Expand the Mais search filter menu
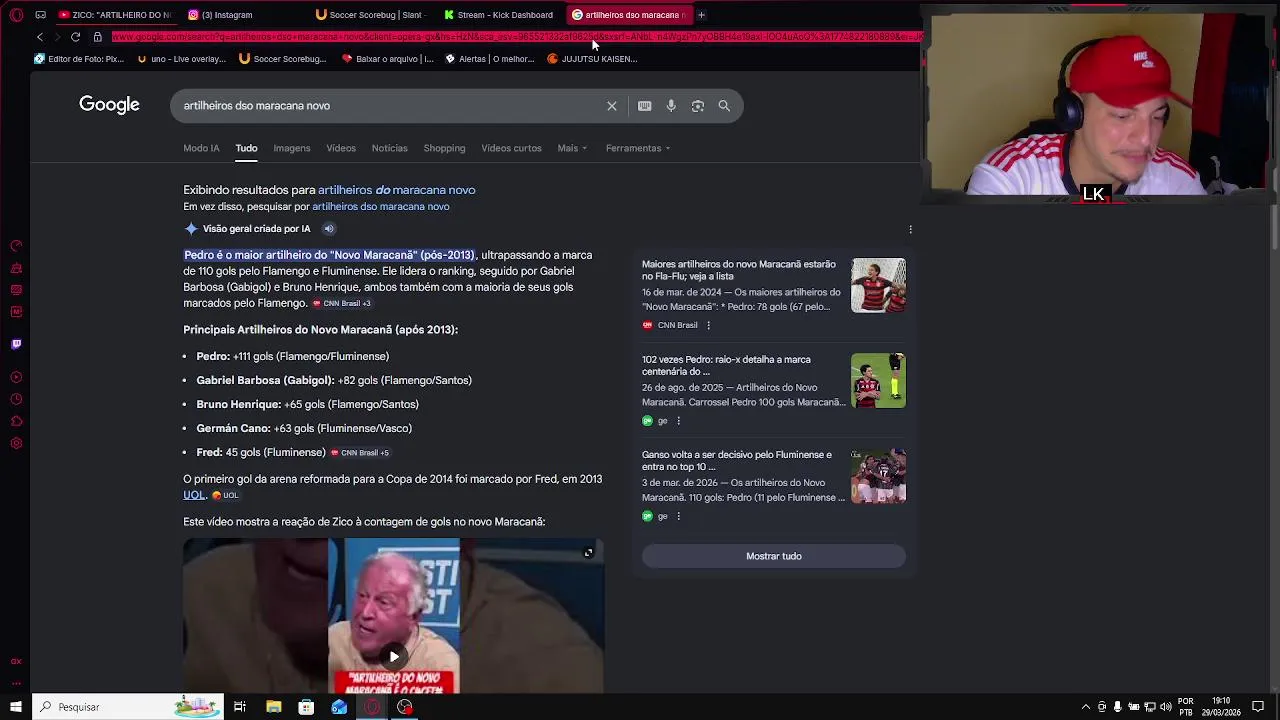 coord(572,148)
